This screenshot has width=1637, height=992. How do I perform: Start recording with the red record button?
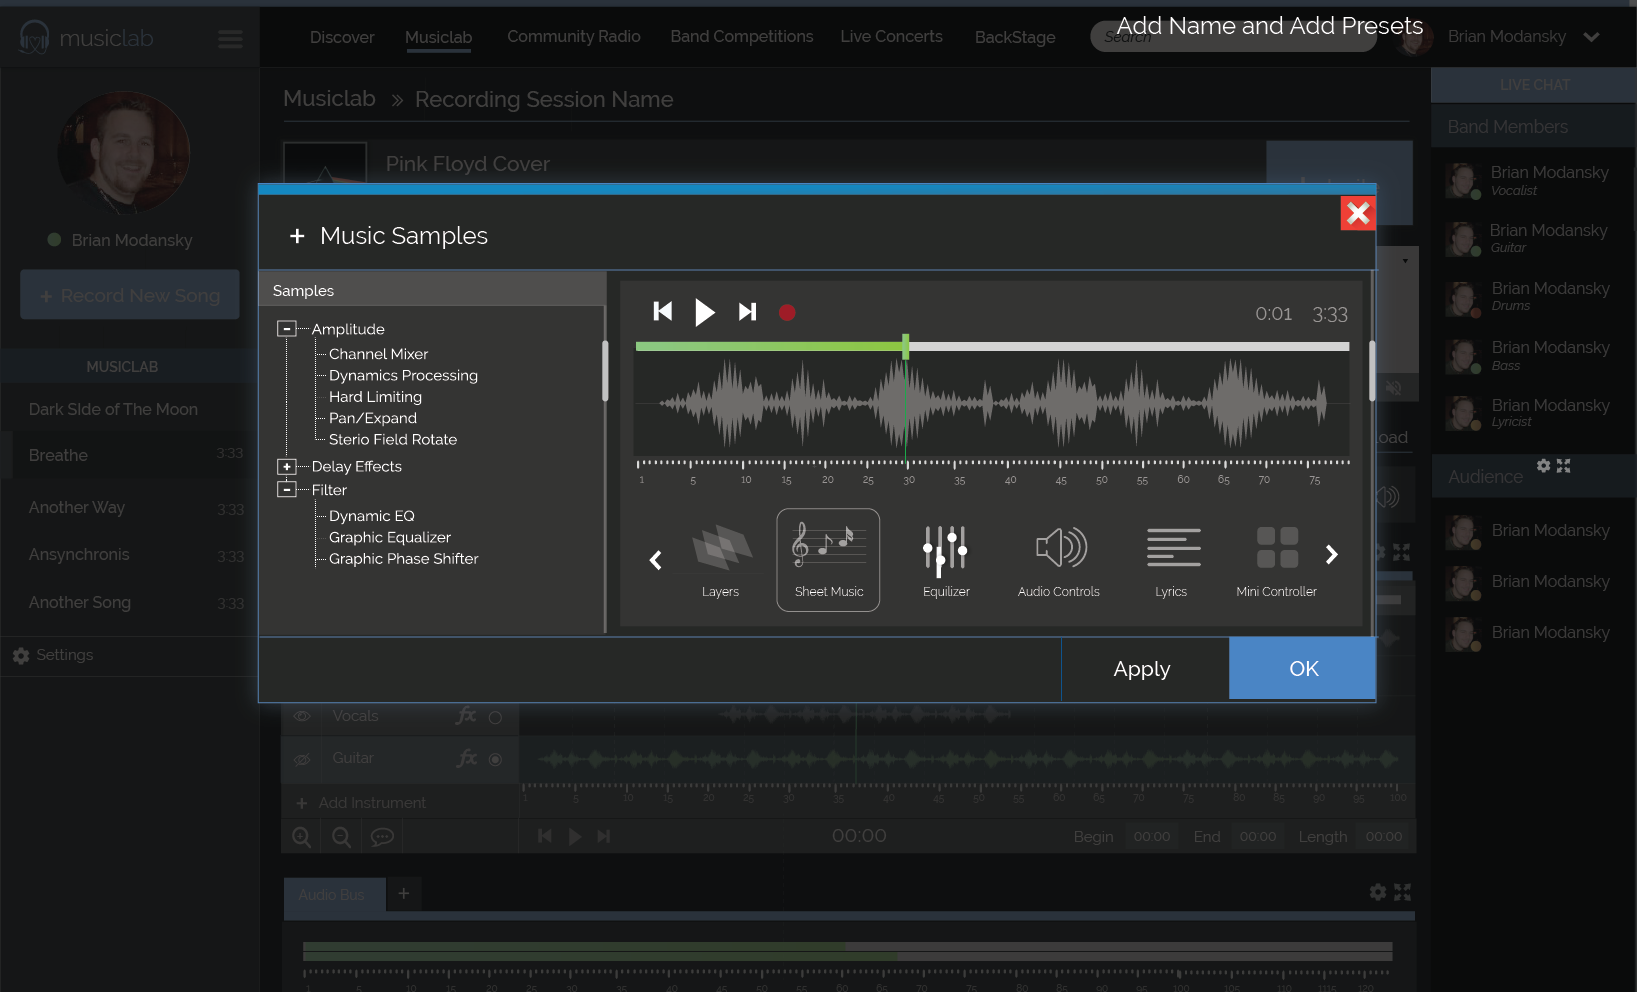pyautogui.click(x=787, y=313)
